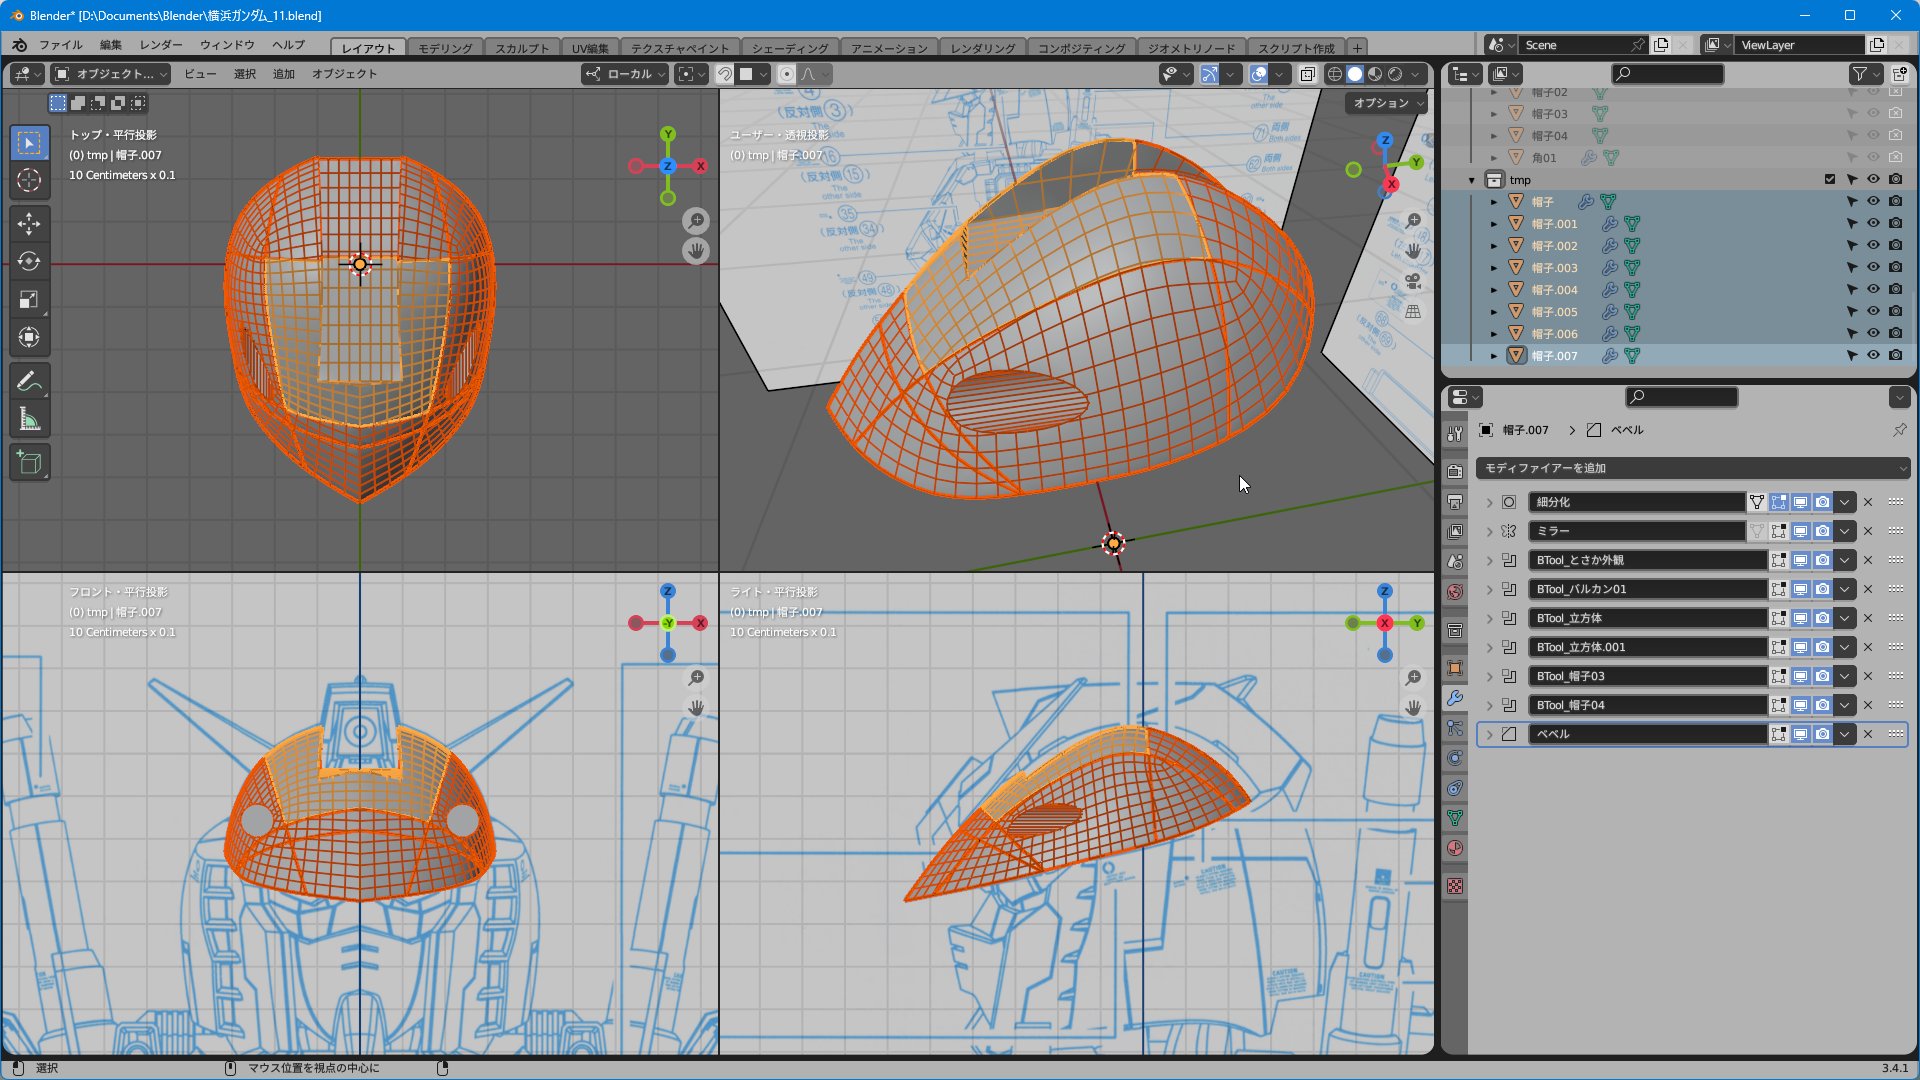1920x1080 pixels.
Task: Select the 3D Cursor tool
Action: [29, 181]
